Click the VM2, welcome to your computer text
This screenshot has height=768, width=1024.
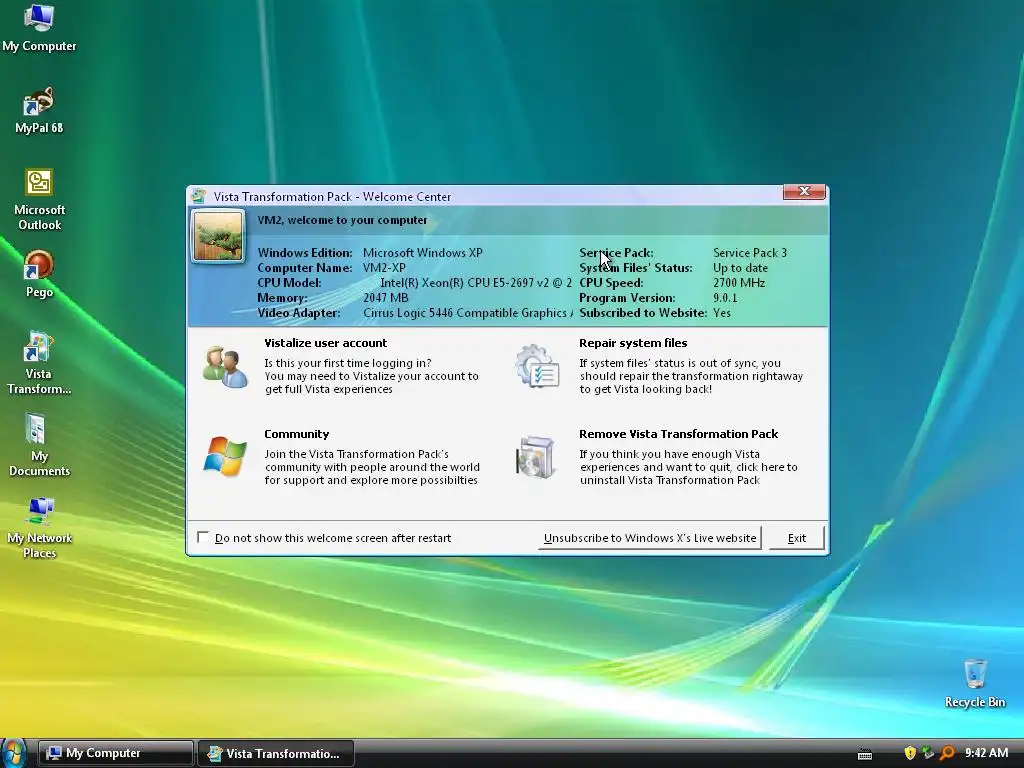point(342,220)
